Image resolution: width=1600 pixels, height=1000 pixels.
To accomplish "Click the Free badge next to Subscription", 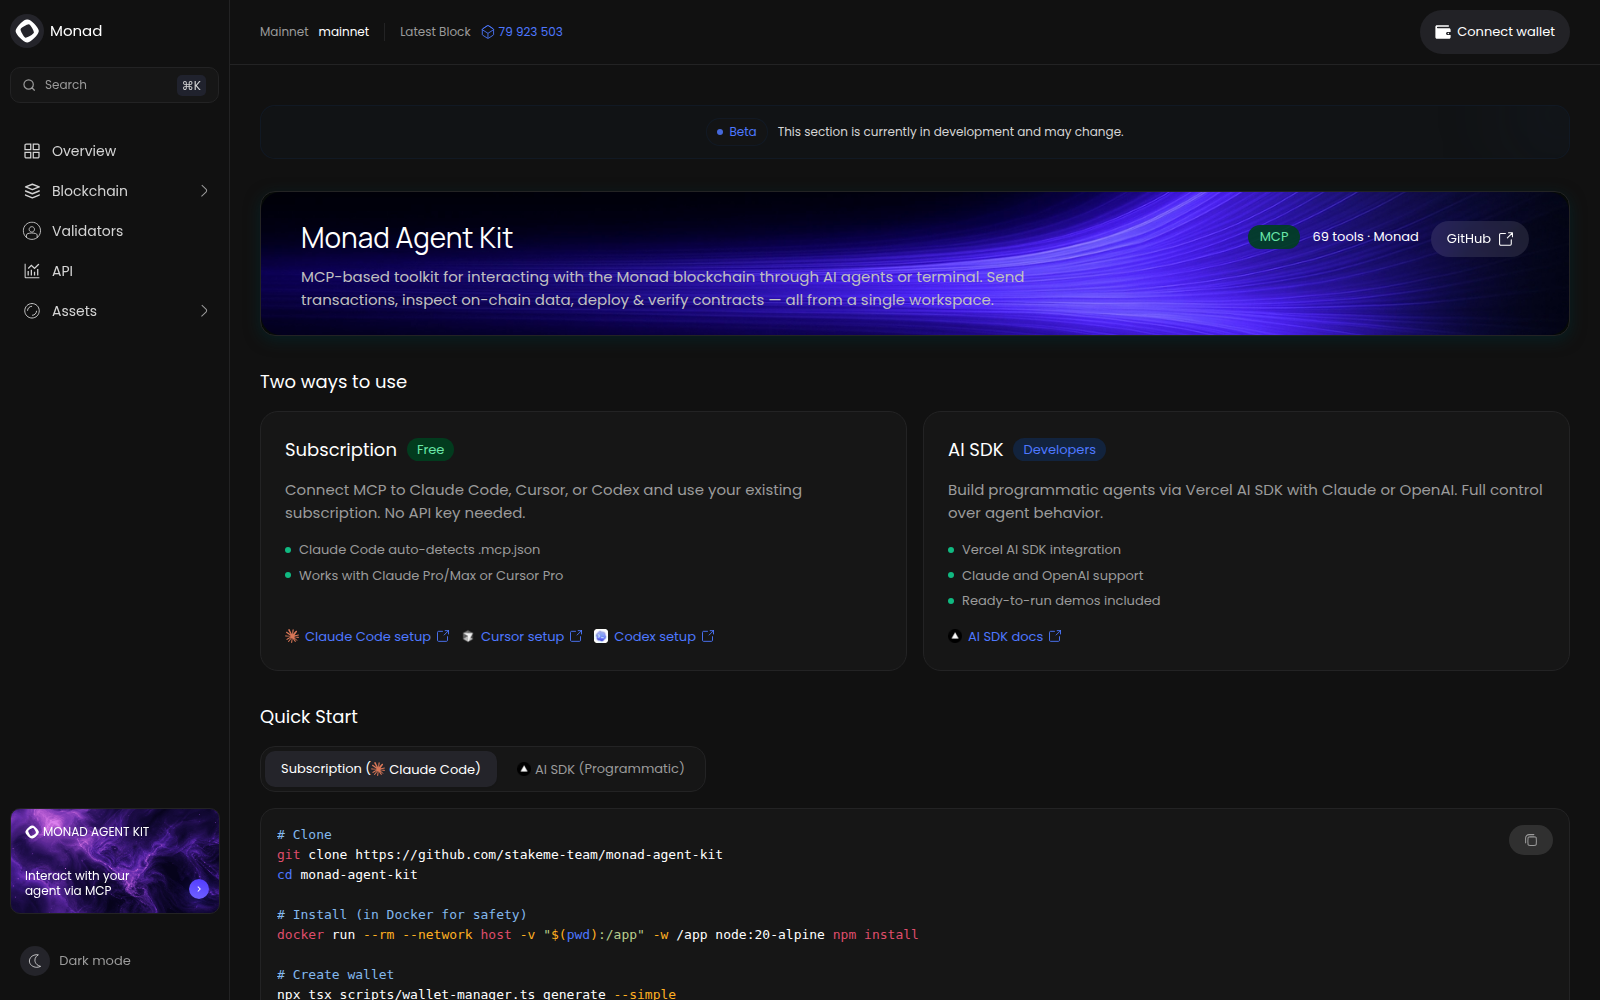I will [430, 450].
